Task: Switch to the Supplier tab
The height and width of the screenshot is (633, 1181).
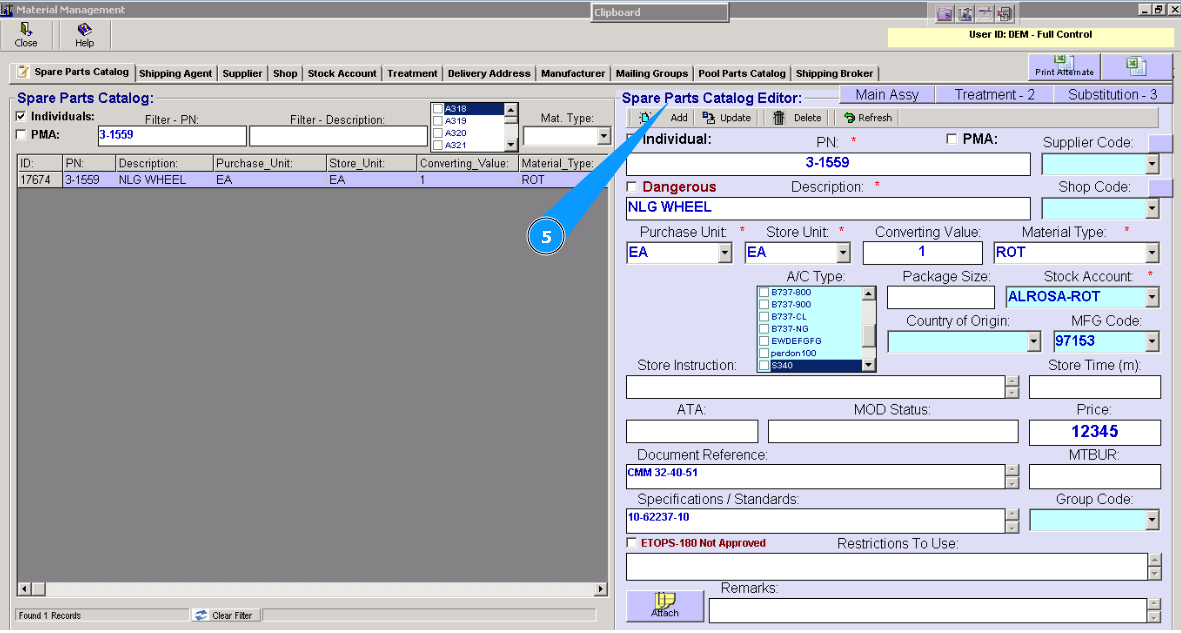Action: point(242,73)
